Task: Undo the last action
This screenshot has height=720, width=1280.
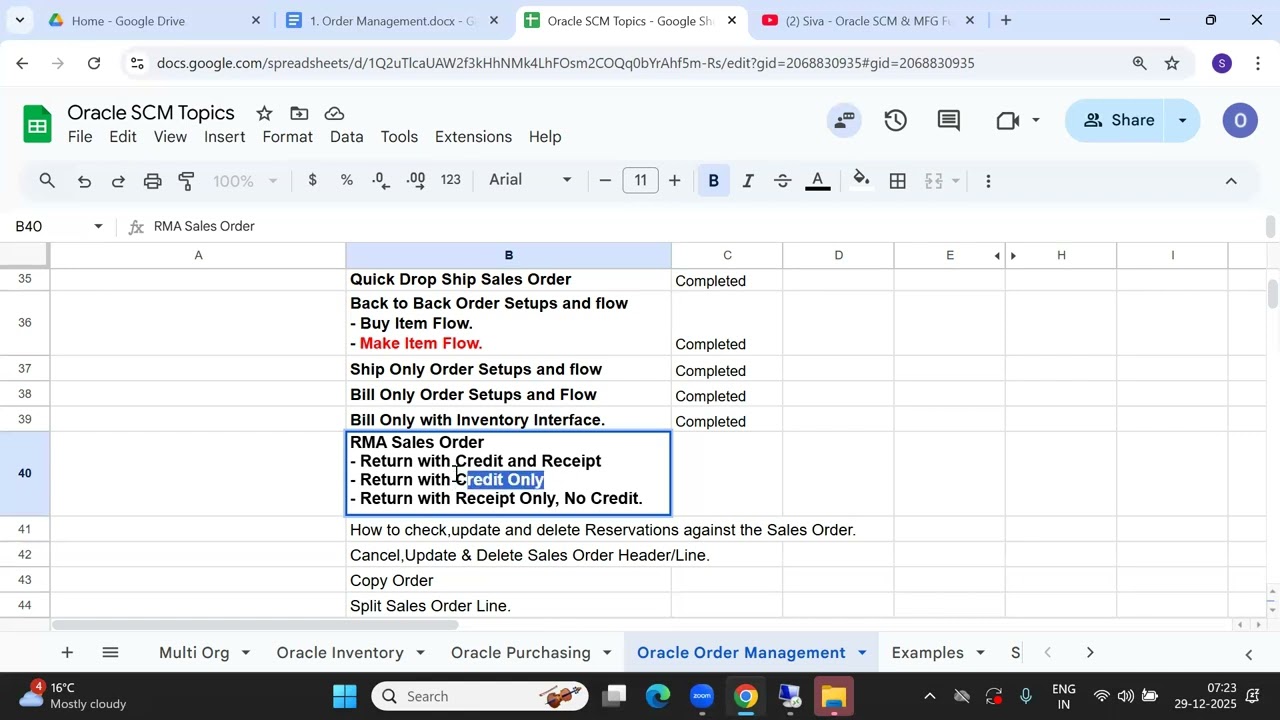Action: coord(84,181)
